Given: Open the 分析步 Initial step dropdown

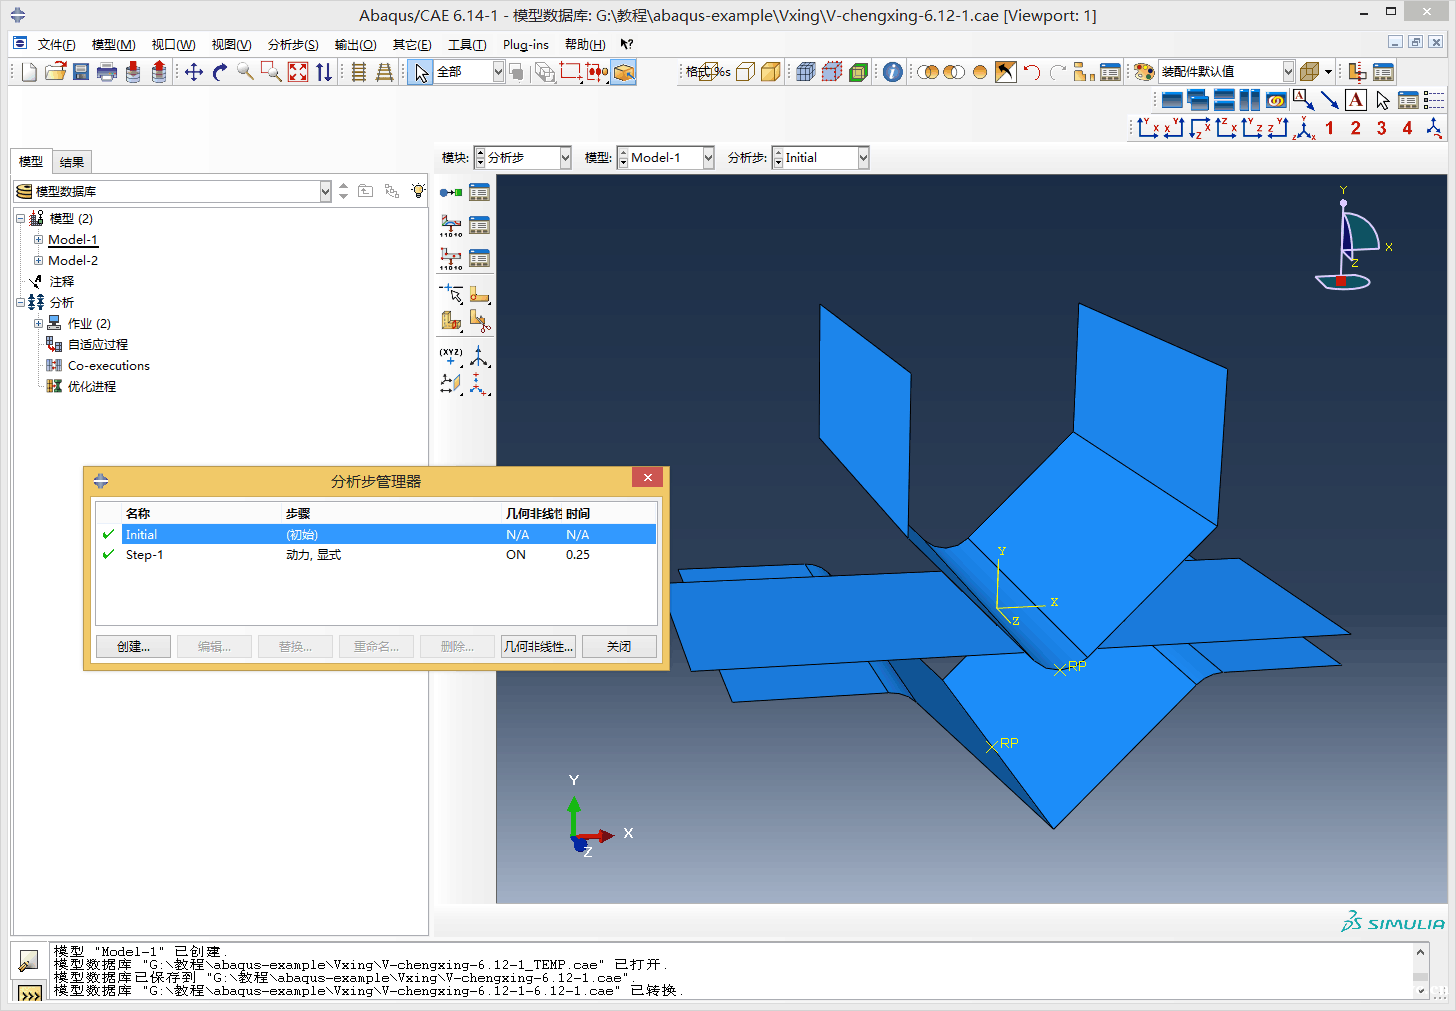Looking at the screenshot, I should [863, 158].
